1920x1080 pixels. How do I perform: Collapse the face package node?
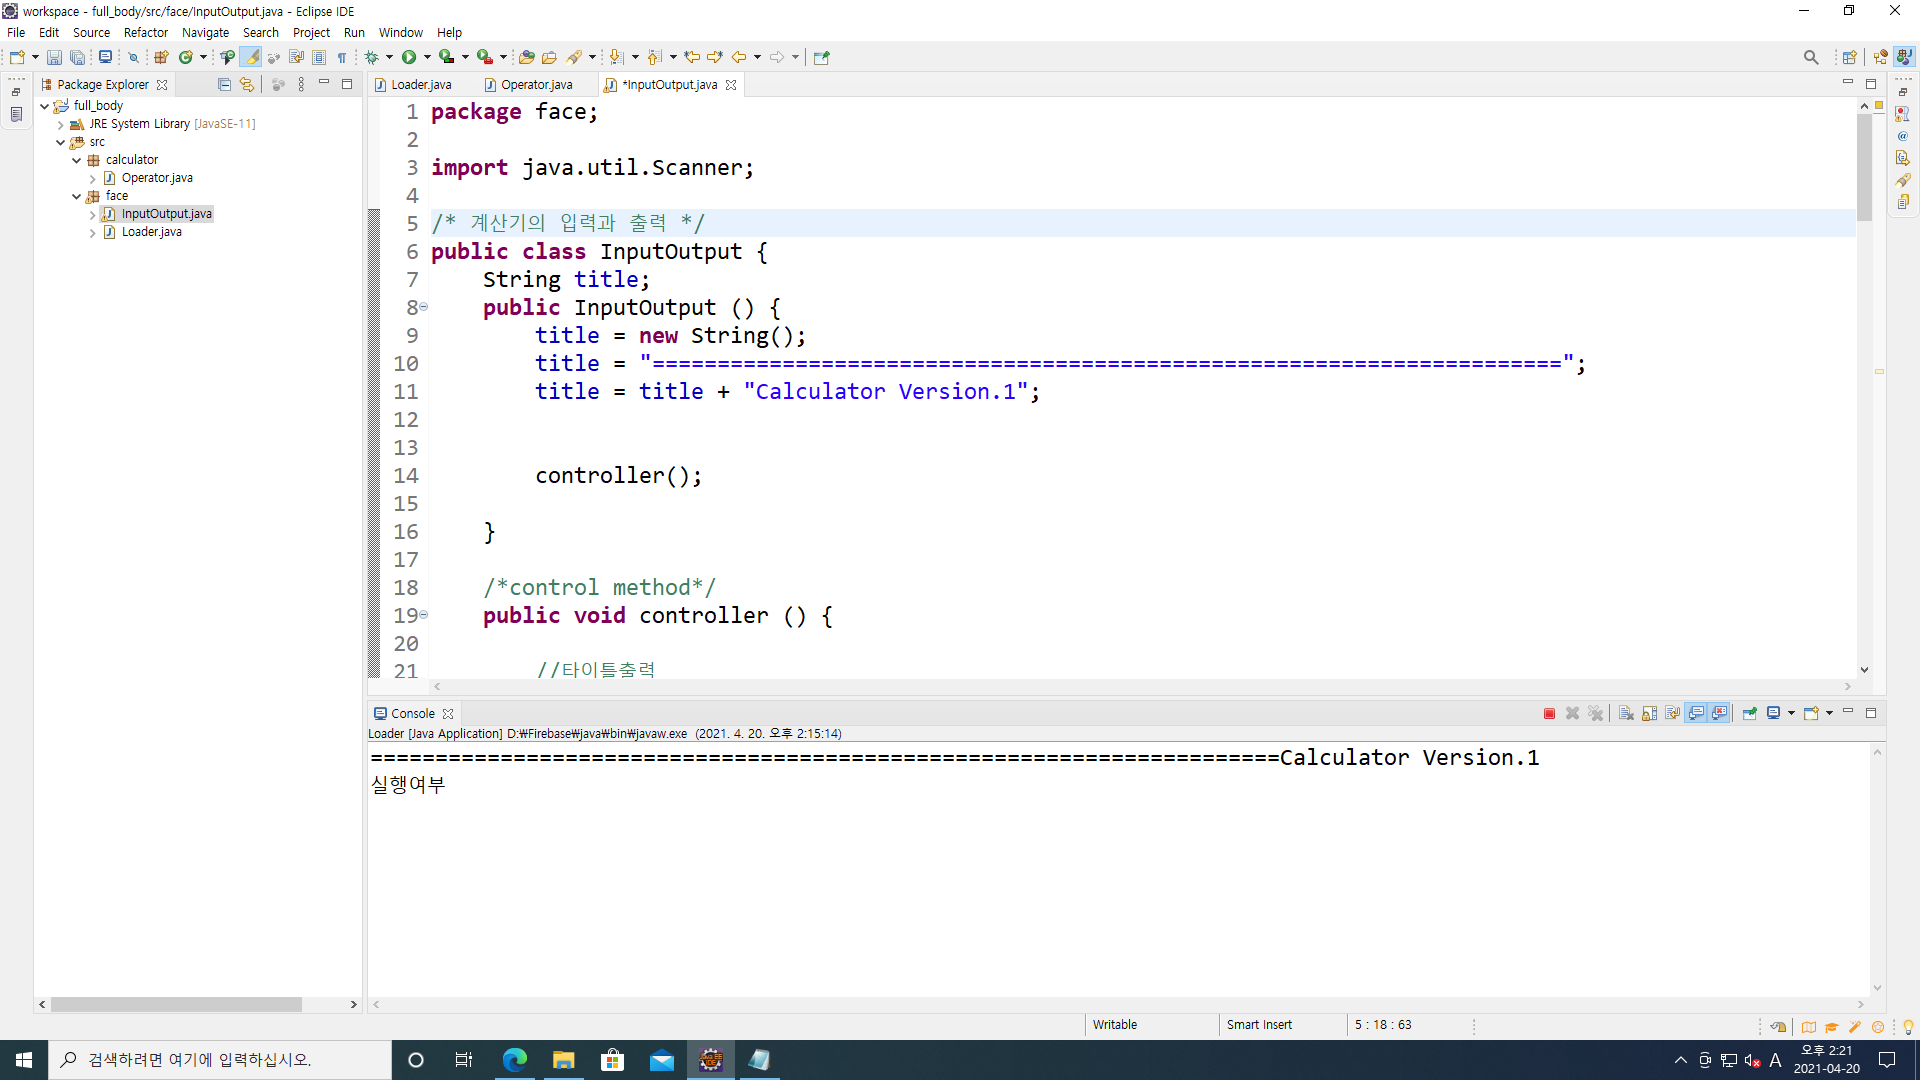tap(77, 196)
